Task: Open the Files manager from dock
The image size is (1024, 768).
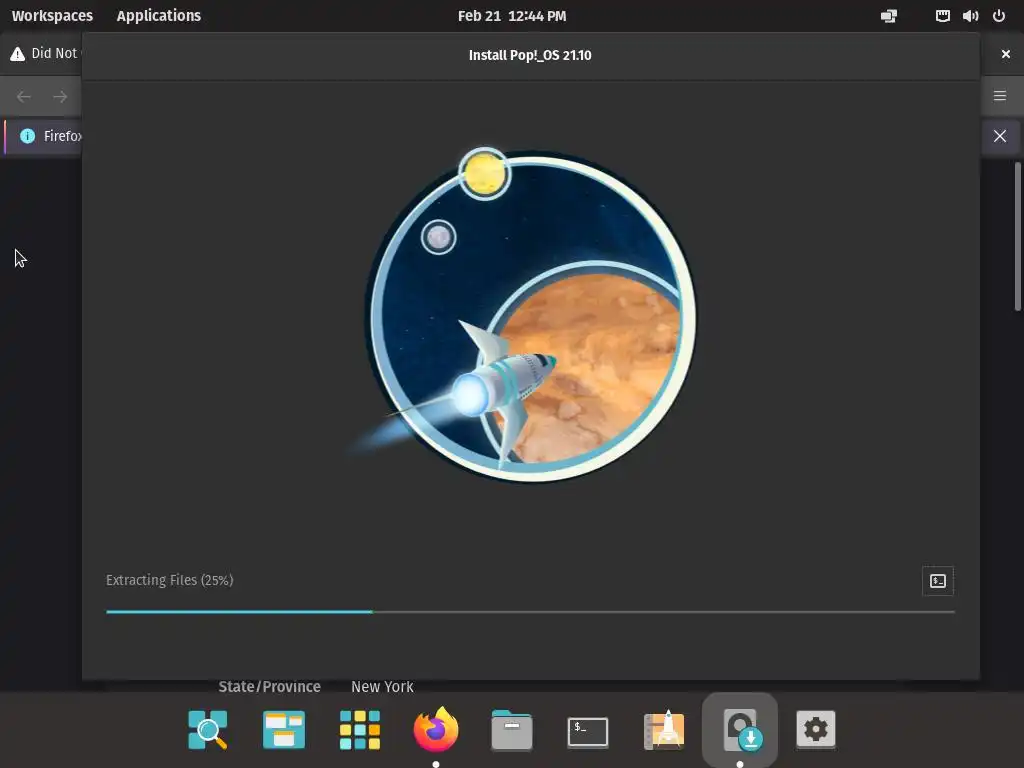Action: [511, 729]
